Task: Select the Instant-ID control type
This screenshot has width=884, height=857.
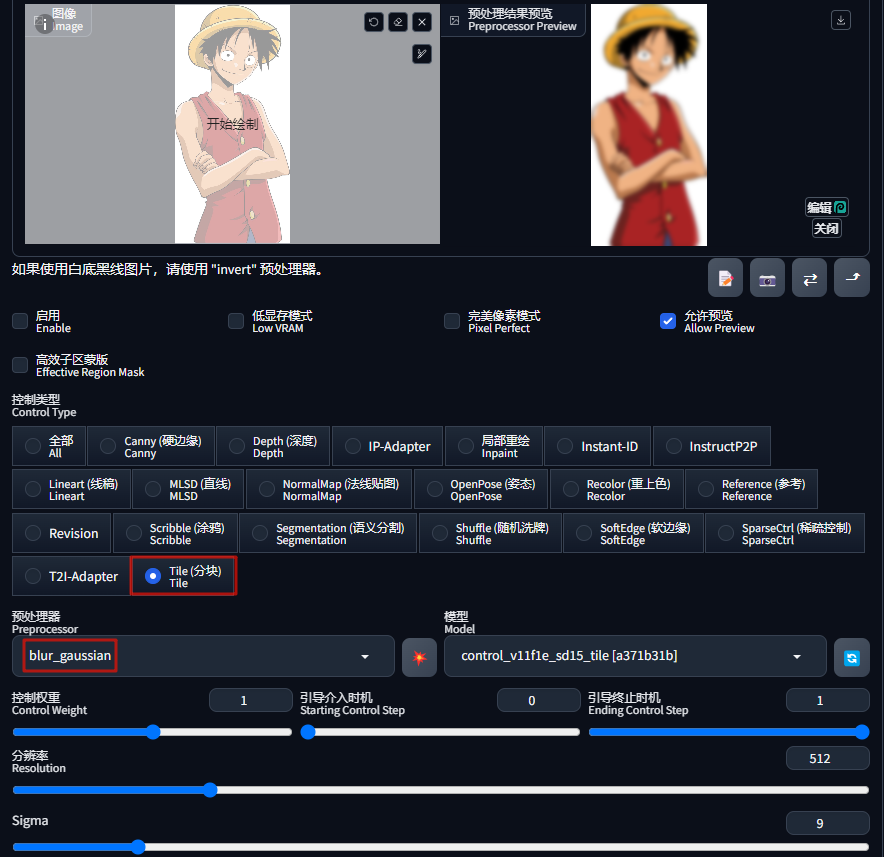Action: [598, 446]
